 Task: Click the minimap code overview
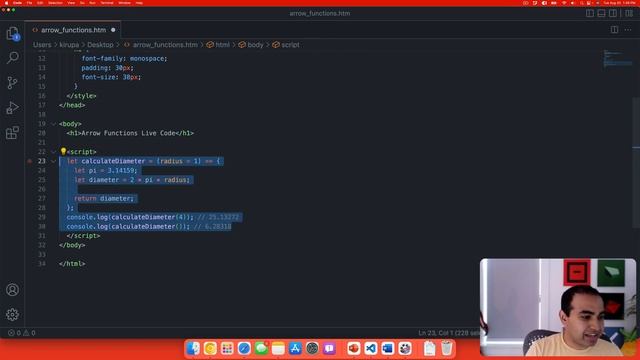coord(618,58)
